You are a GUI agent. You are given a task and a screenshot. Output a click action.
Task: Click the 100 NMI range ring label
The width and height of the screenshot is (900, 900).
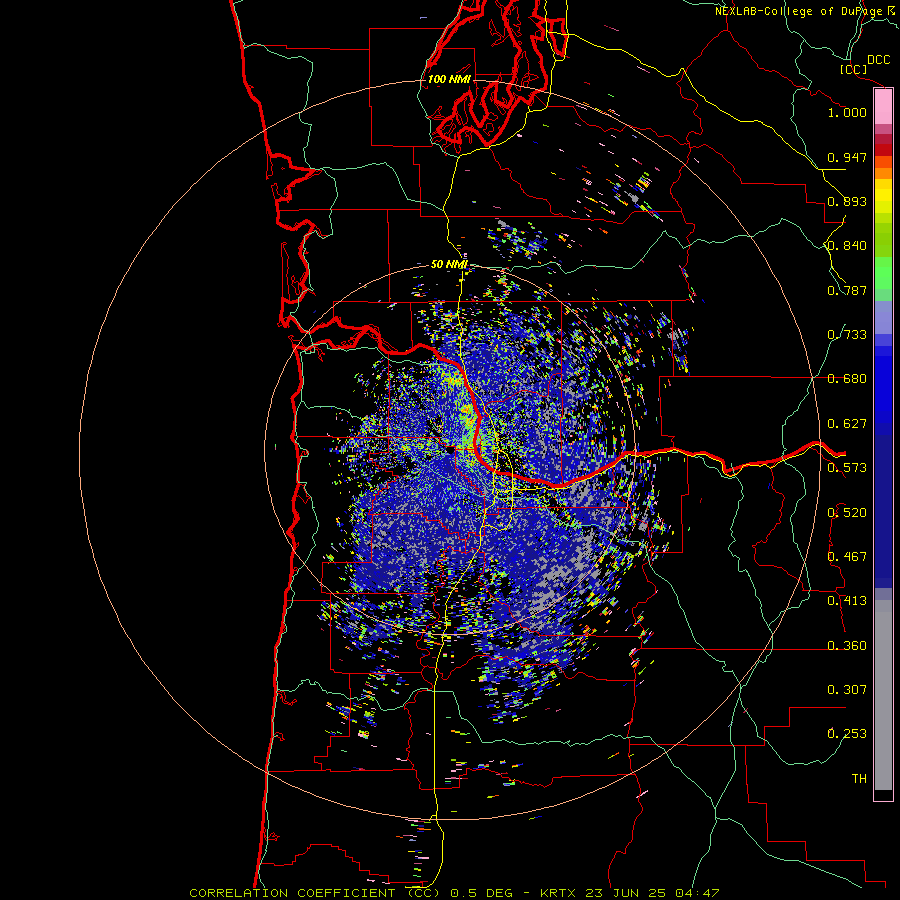click(x=449, y=79)
